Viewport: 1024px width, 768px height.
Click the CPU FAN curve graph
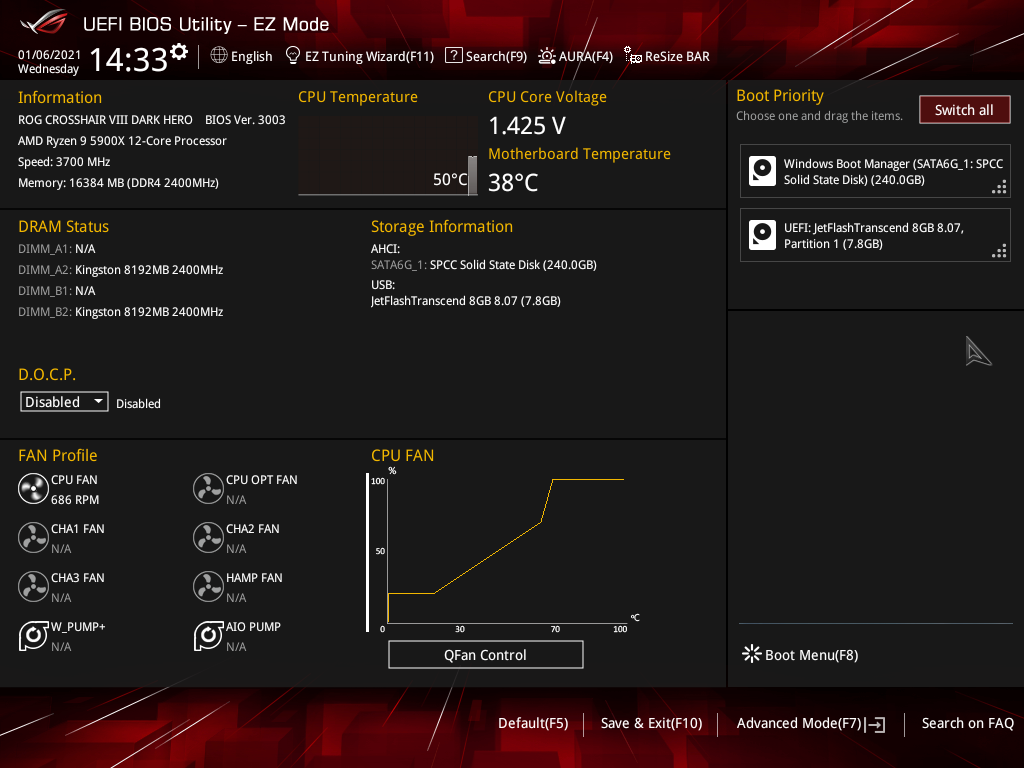click(506, 551)
